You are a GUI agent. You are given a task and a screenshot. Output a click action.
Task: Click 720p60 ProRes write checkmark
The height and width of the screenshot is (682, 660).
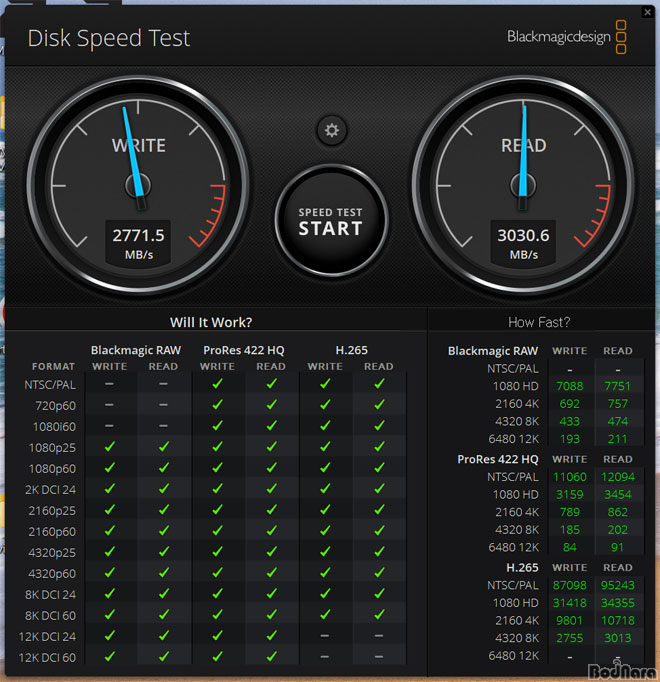pos(217,405)
